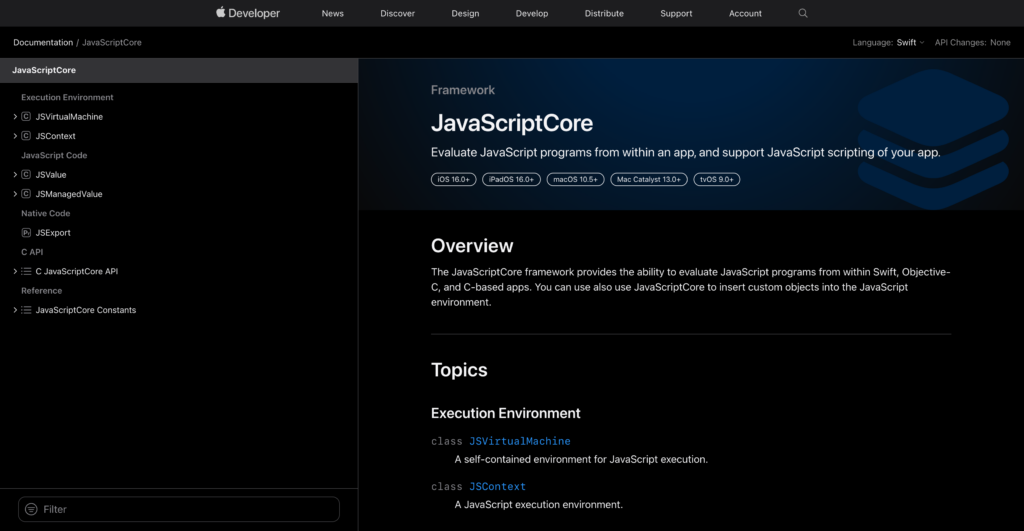This screenshot has height=531, width=1024.
Task: Go to the Distribute nav item
Action: 604,14
